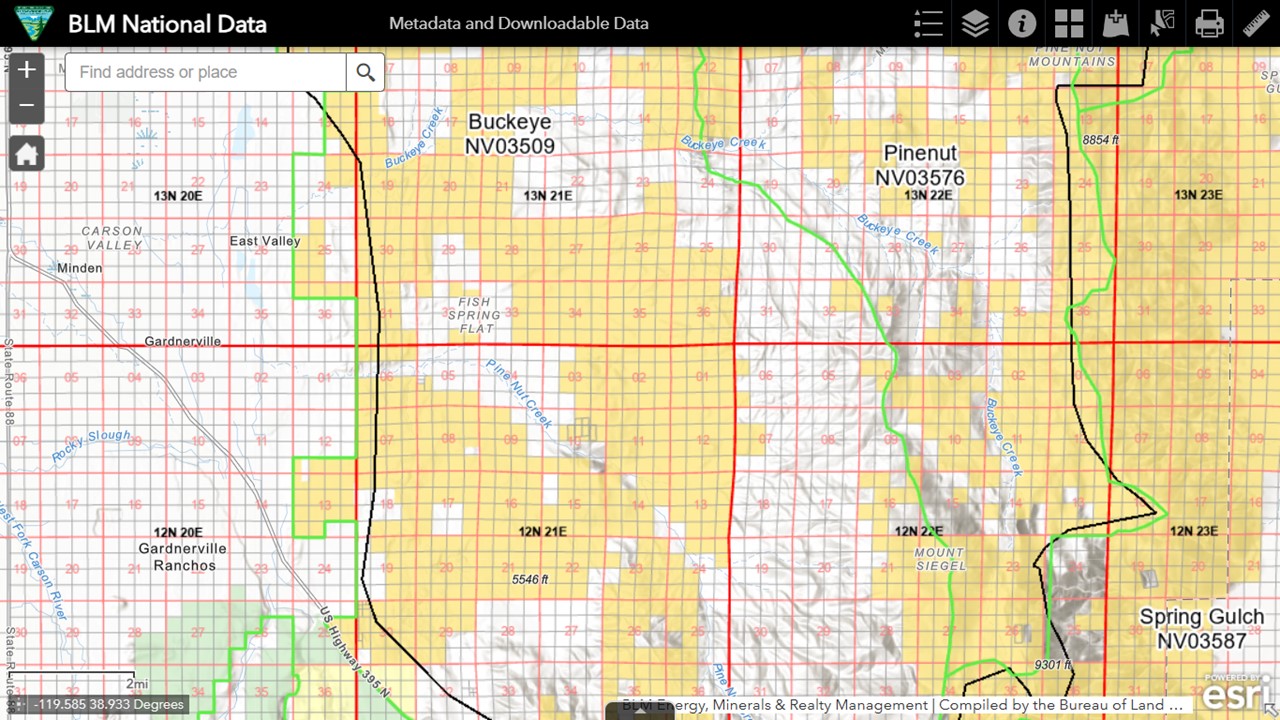Screen dimensions: 1280x720
Task: Activate the Select features tool
Action: 1162,24
